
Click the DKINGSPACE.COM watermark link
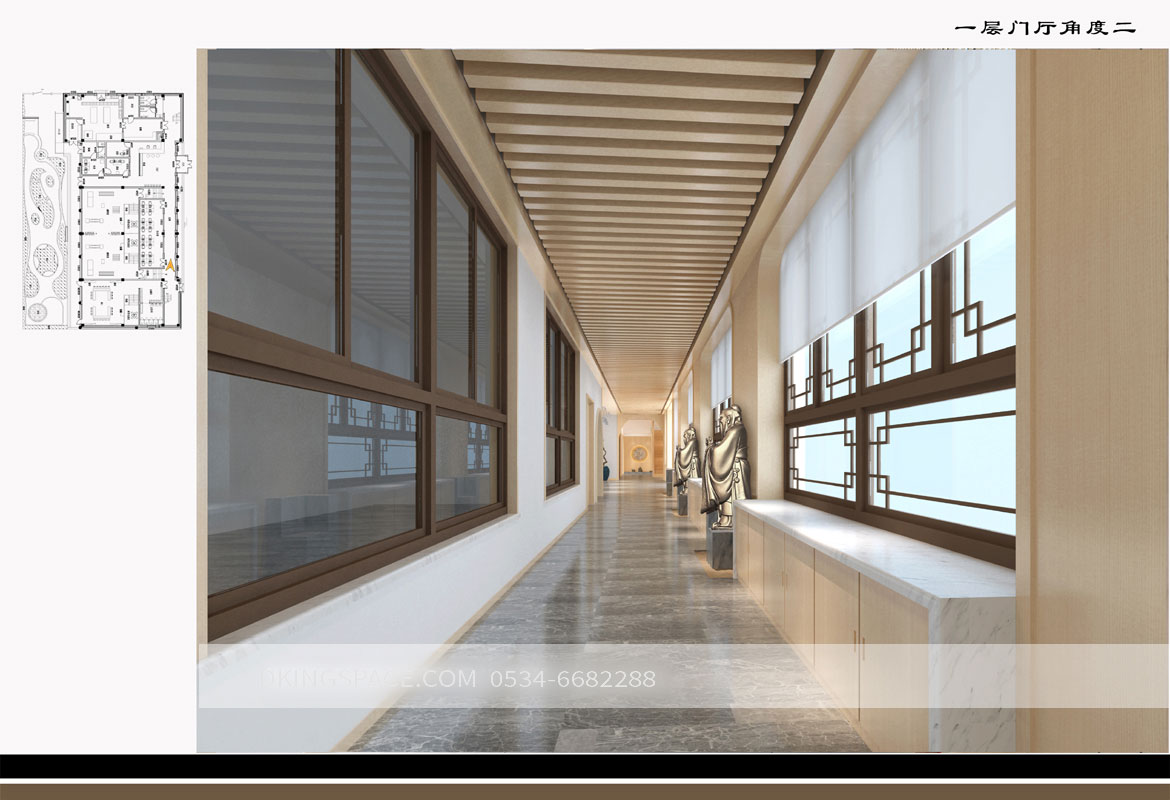coord(368,679)
